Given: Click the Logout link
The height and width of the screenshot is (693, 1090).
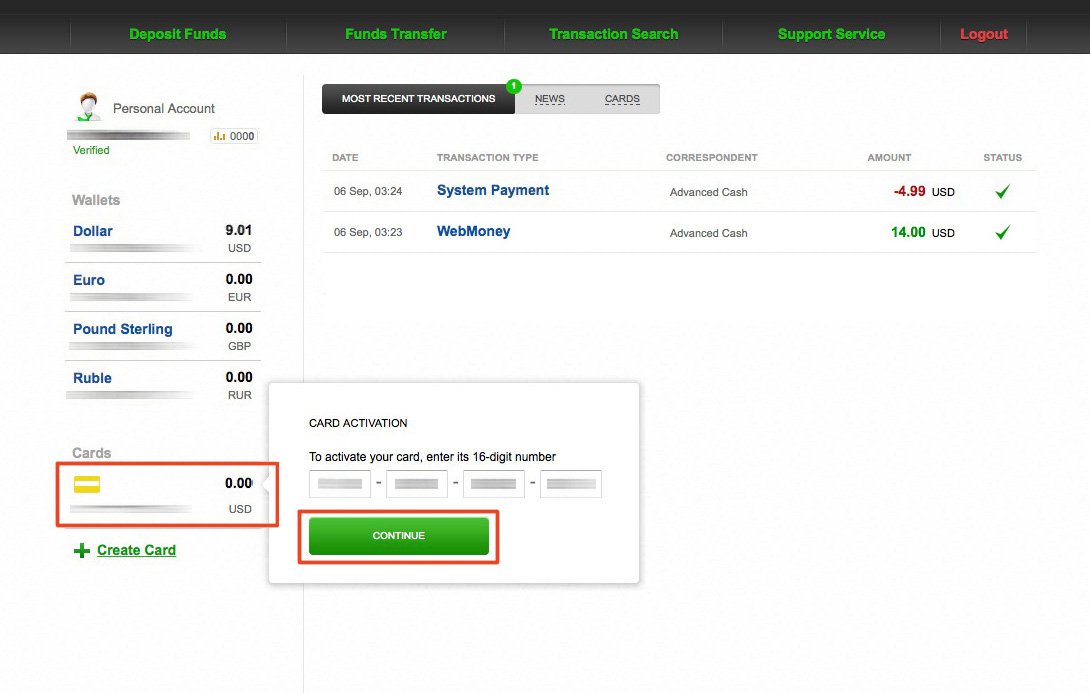Looking at the screenshot, I should coord(984,34).
